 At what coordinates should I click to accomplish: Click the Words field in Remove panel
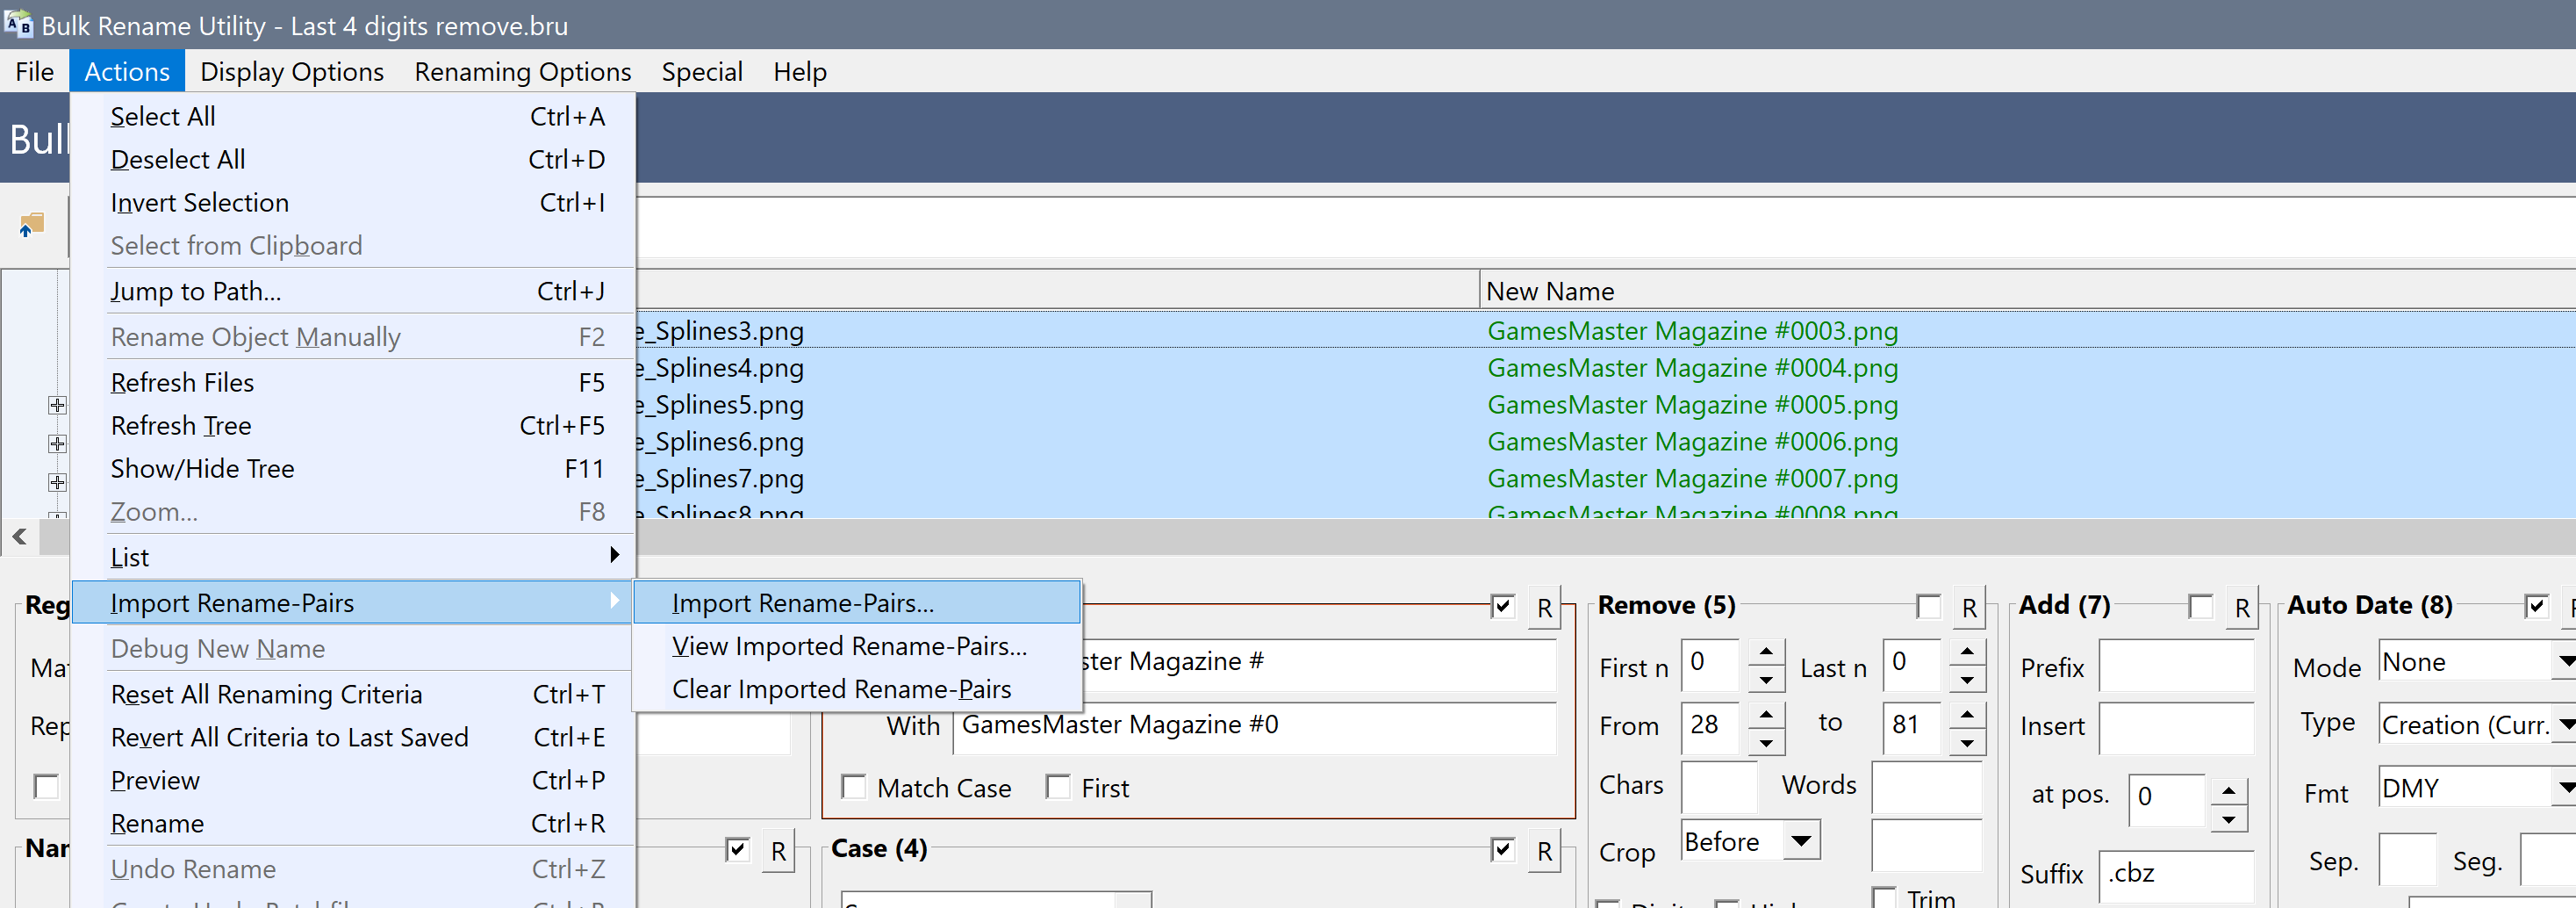coord(1926,786)
